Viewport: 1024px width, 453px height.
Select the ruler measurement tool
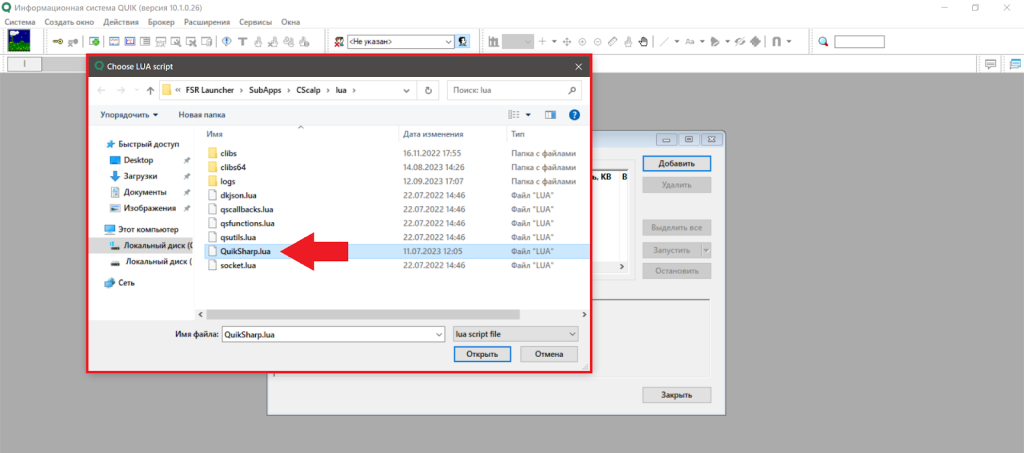point(612,41)
